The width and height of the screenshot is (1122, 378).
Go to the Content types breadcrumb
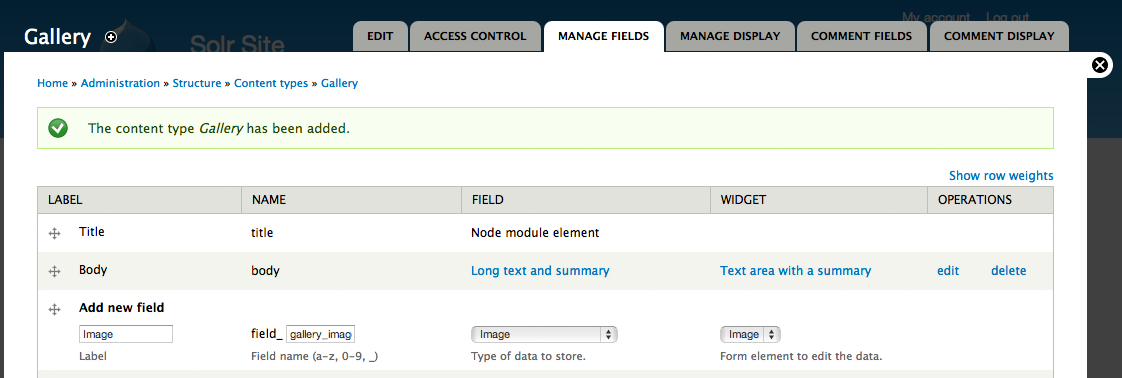271,83
